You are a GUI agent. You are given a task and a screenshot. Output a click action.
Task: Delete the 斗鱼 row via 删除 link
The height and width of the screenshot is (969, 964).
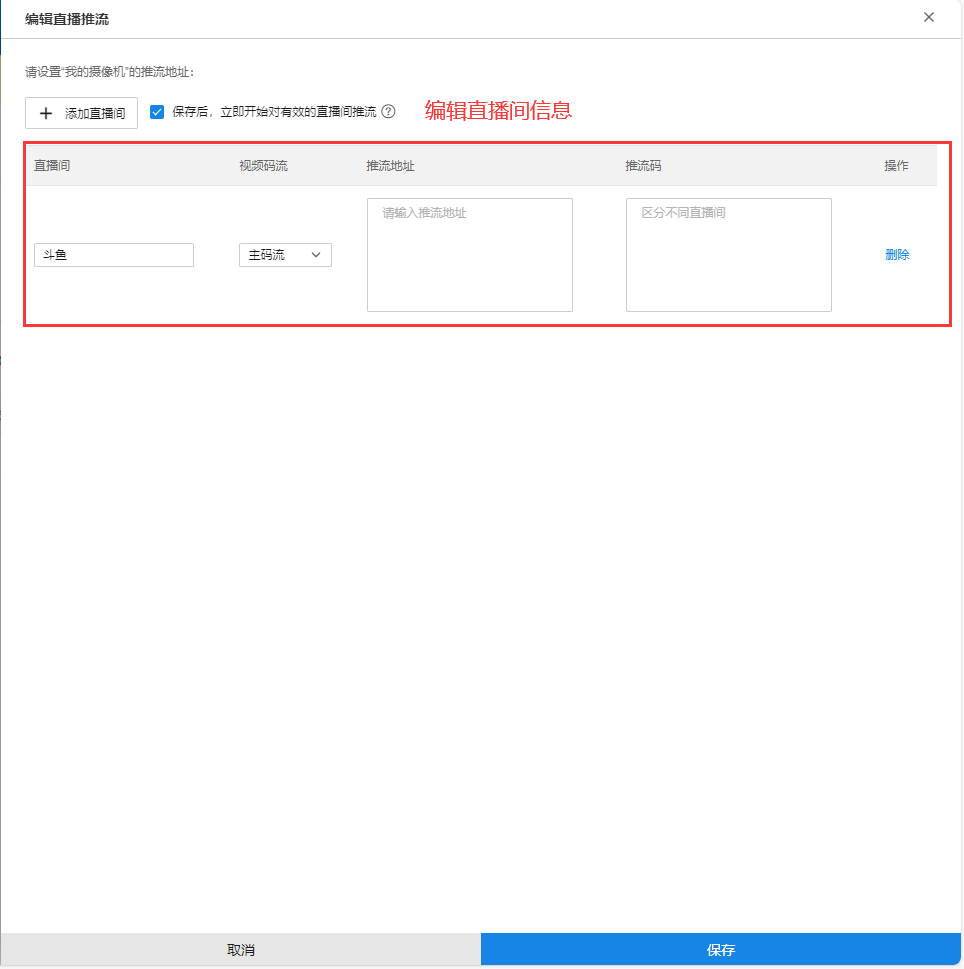point(897,255)
